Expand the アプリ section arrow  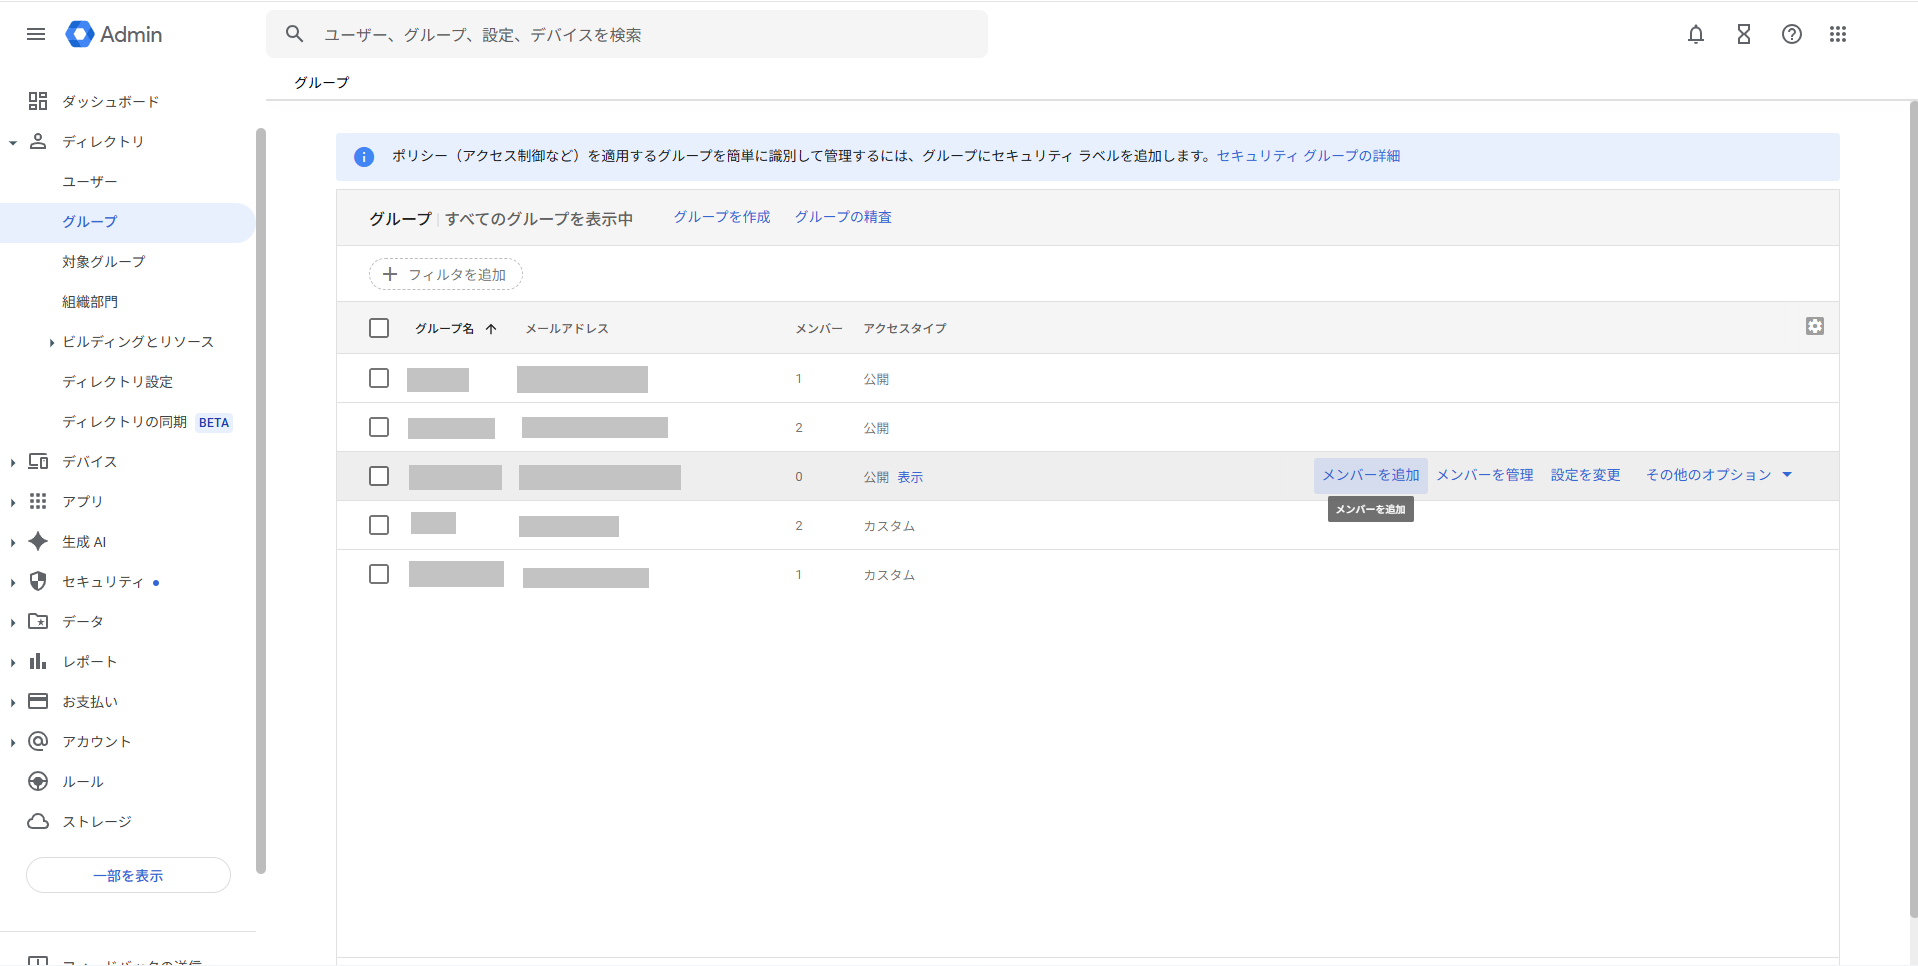(x=13, y=502)
